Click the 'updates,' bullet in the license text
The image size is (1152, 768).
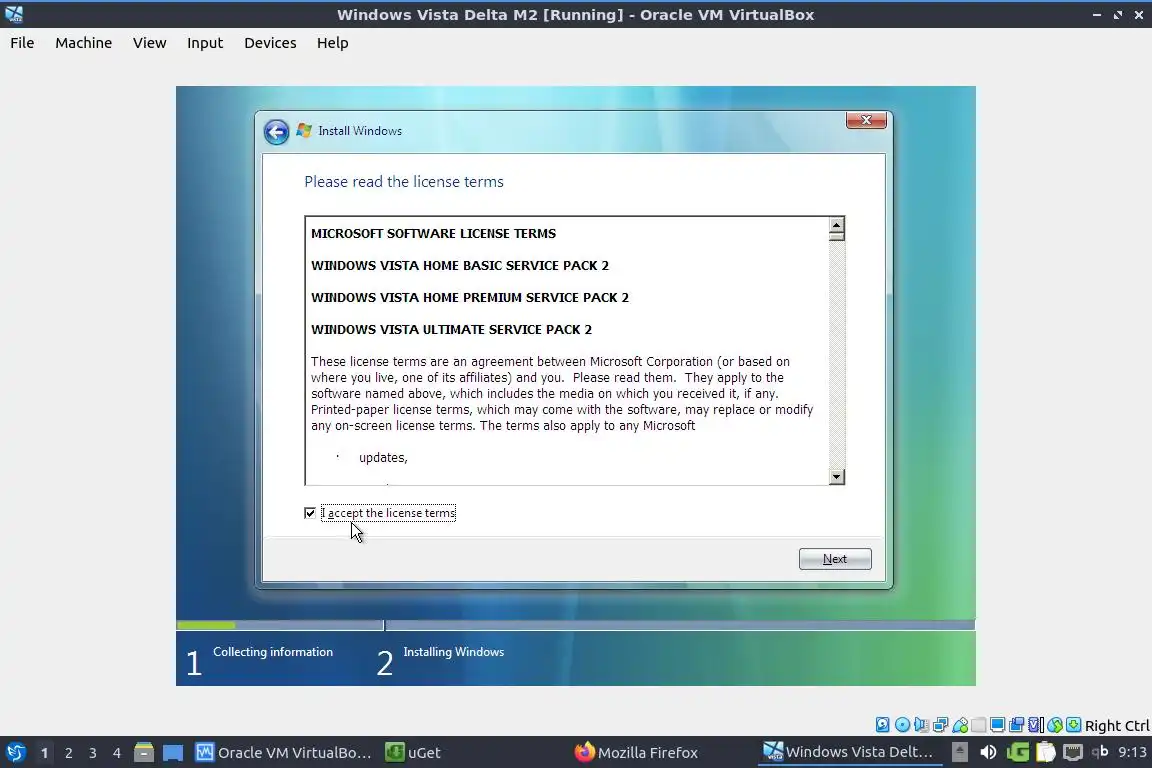(383, 458)
